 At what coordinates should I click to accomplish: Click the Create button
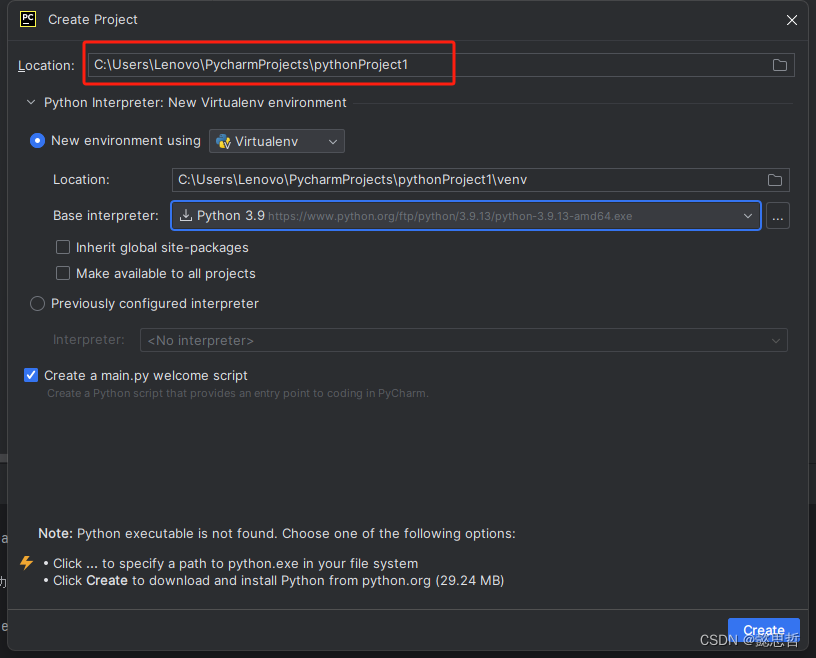[x=763, y=630]
